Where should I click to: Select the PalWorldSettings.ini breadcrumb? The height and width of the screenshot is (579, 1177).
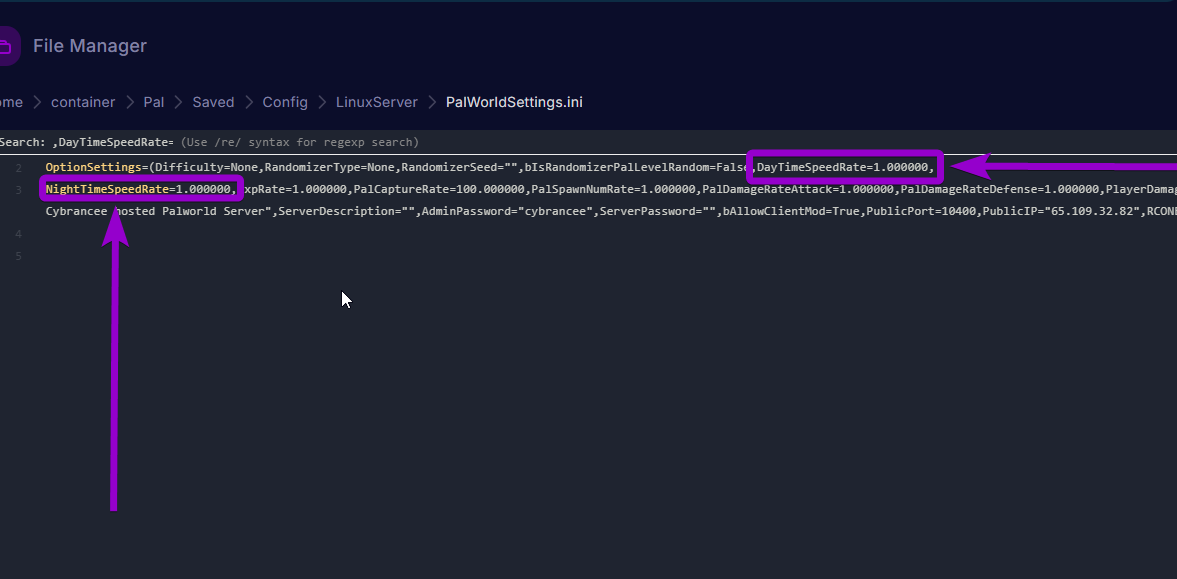[513, 102]
